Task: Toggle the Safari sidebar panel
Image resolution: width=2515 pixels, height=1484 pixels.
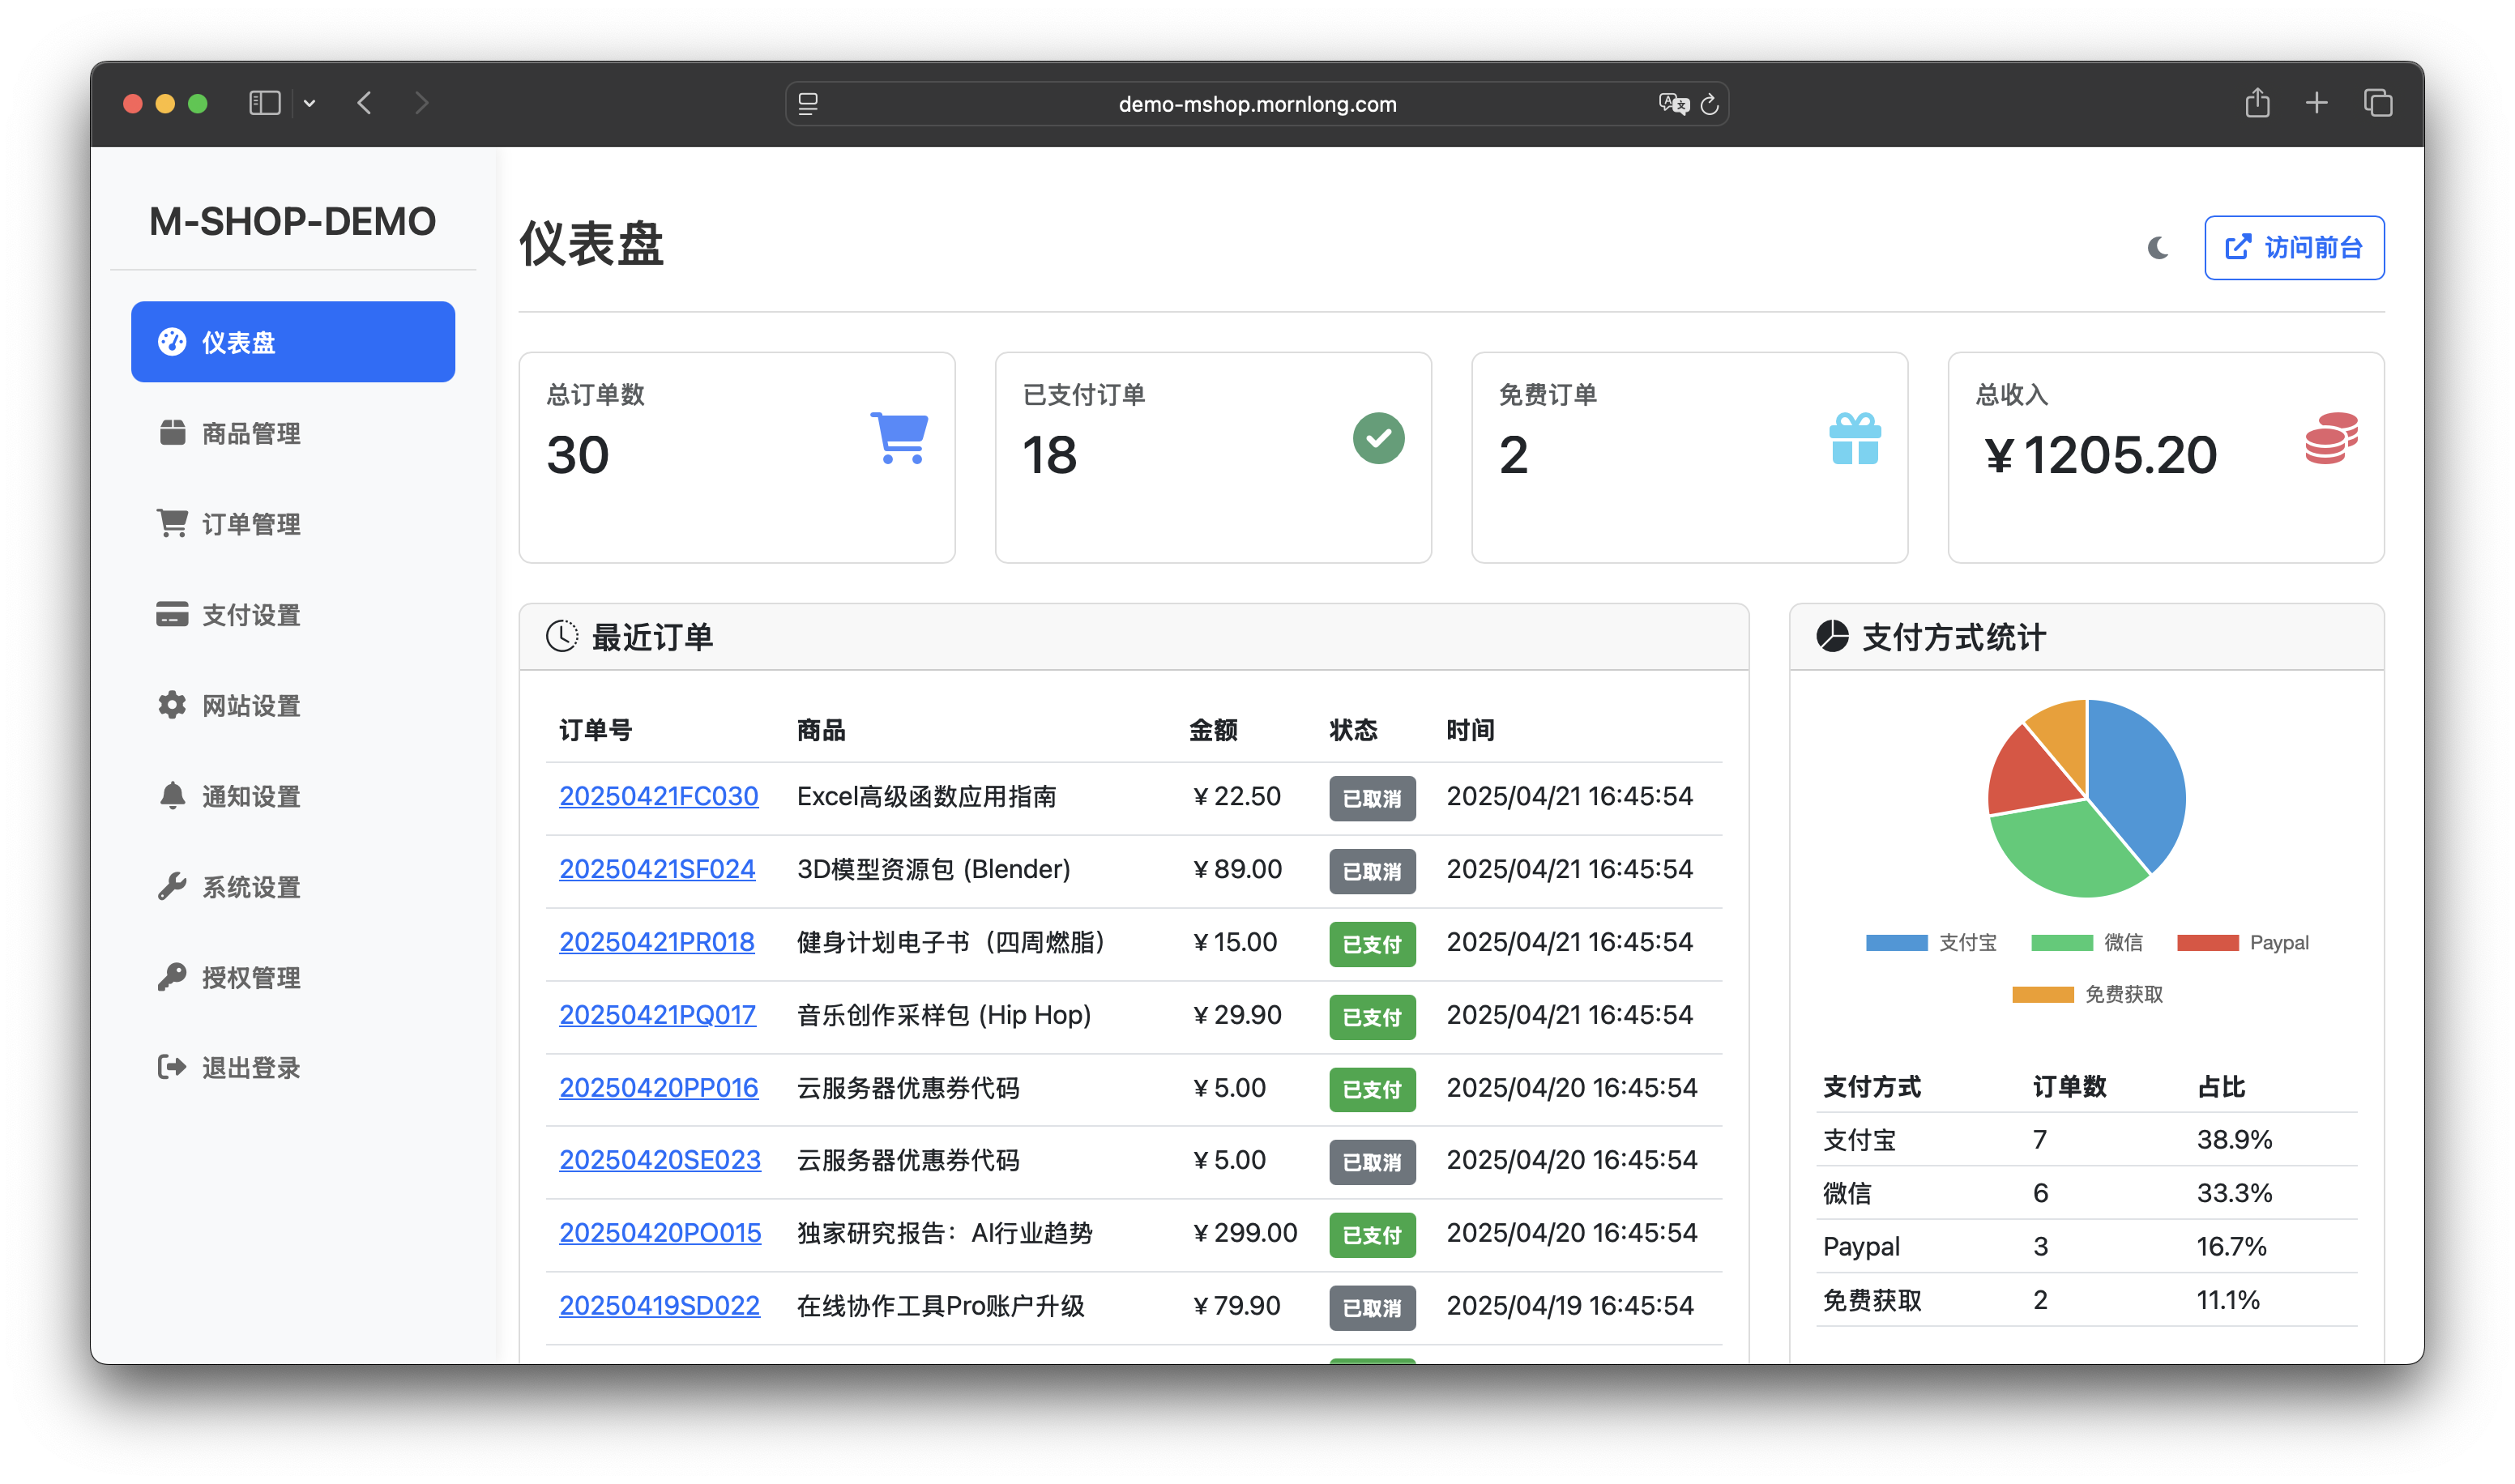Action: pos(264,103)
